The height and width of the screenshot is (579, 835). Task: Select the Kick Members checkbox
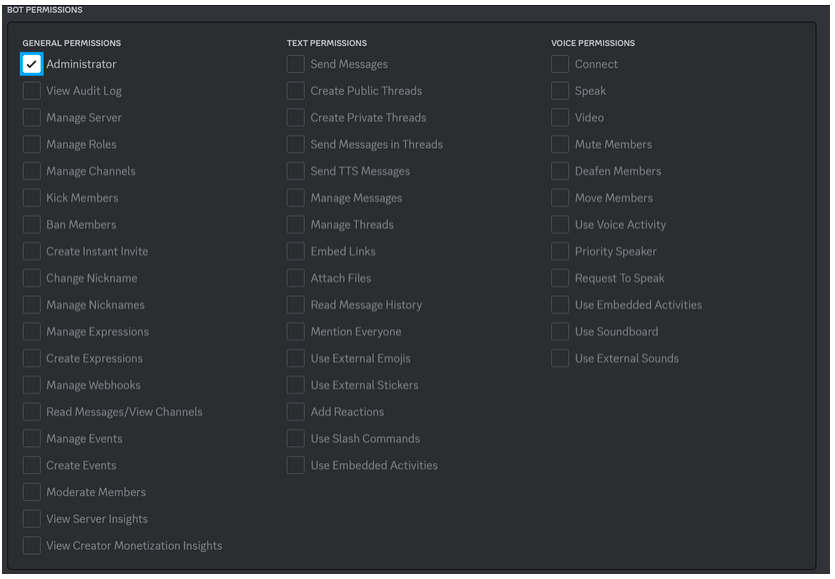coord(31,198)
